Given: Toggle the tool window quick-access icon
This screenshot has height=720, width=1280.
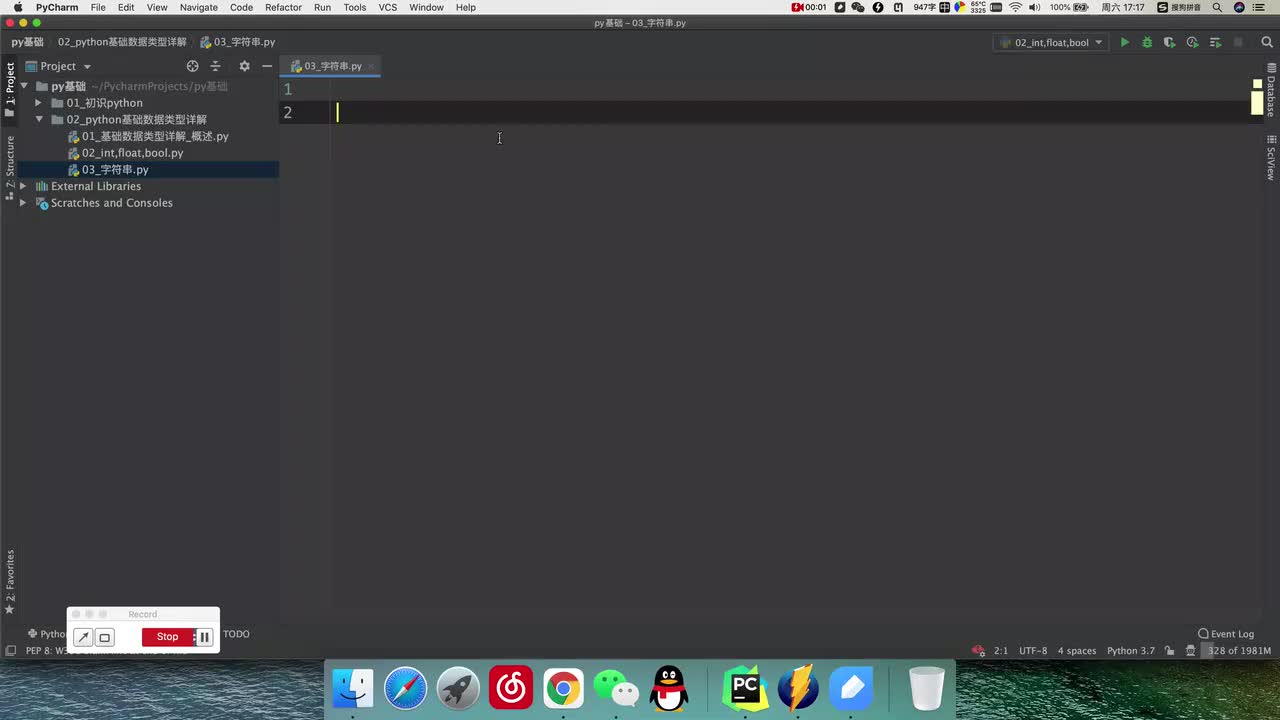Looking at the screenshot, I should click(10, 651).
